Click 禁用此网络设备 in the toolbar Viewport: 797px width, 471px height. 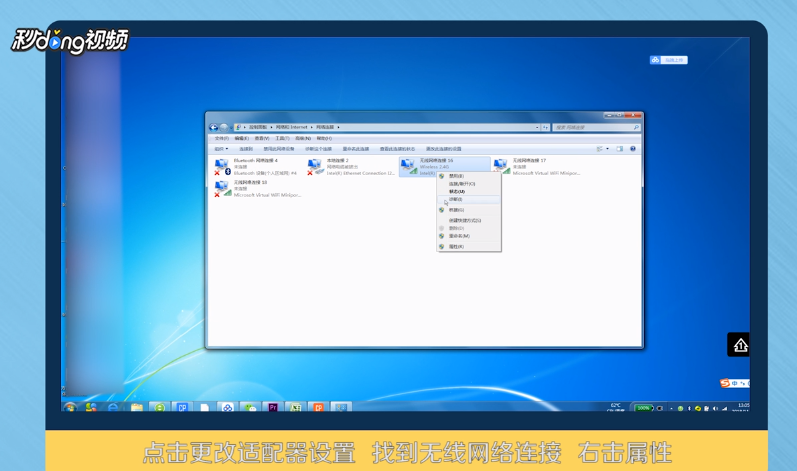pos(279,149)
